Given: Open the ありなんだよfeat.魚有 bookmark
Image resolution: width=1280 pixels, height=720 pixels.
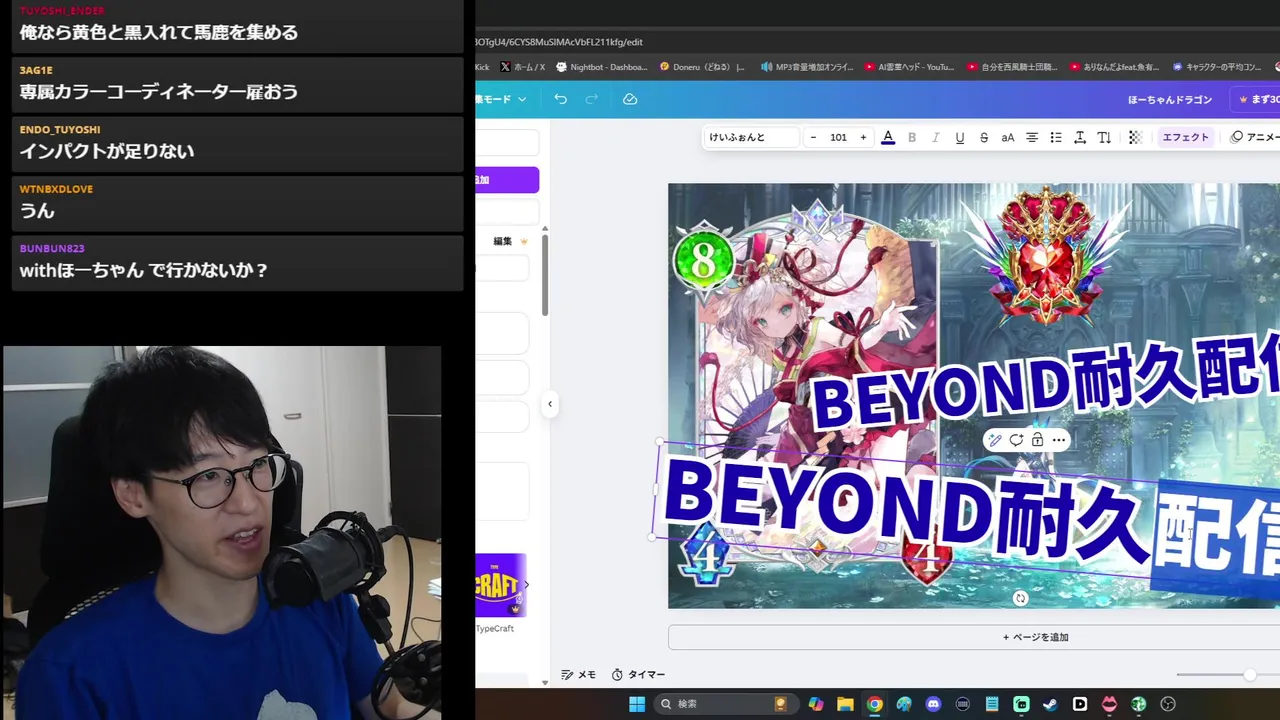Looking at the screenshot, I should pos(1114,67).
